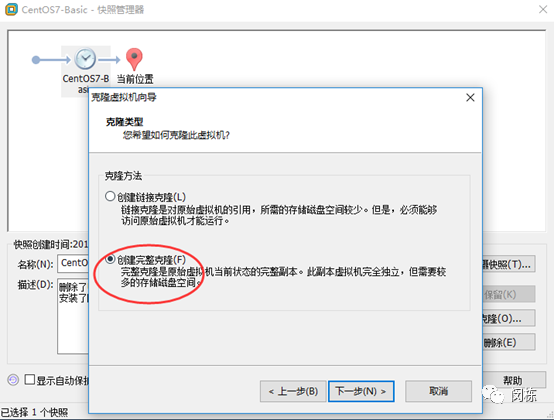The image size is (554, 420).
Task: Click the clone 克隆(O) button
Action: pyautogui.click(x=509, y=318)
